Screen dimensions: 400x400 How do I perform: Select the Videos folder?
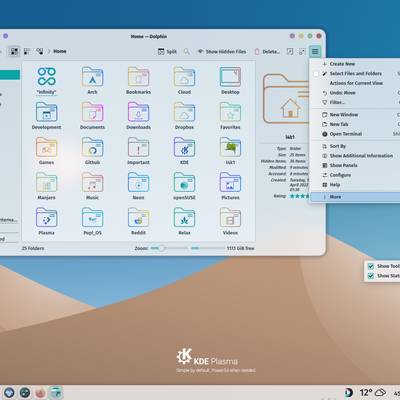click(230, 222)
